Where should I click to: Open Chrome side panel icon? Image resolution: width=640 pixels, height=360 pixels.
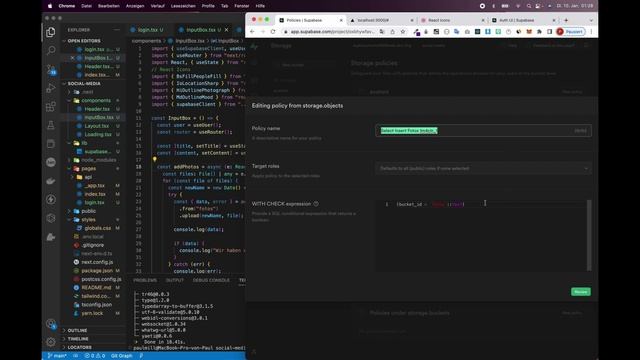tap(549, 31)
